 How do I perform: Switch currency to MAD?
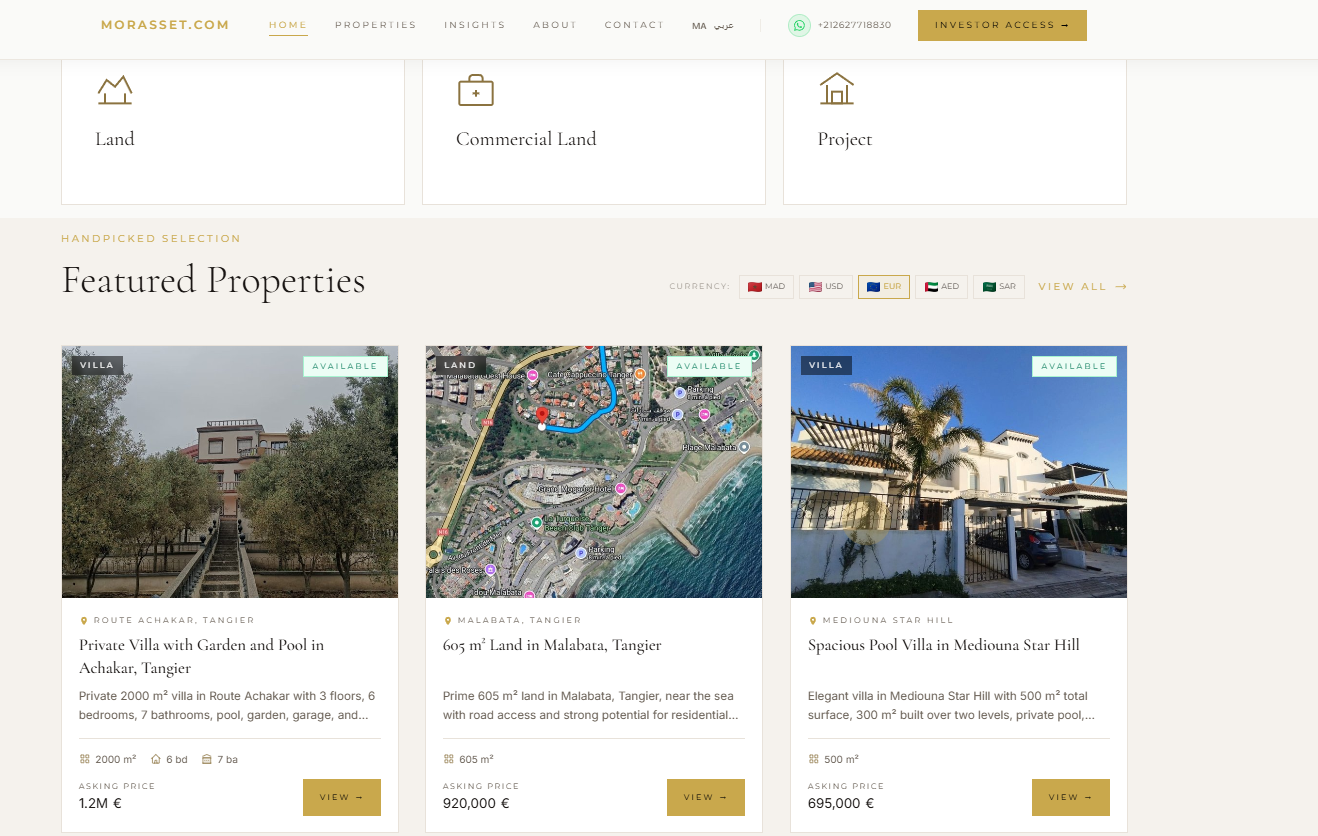767,287
